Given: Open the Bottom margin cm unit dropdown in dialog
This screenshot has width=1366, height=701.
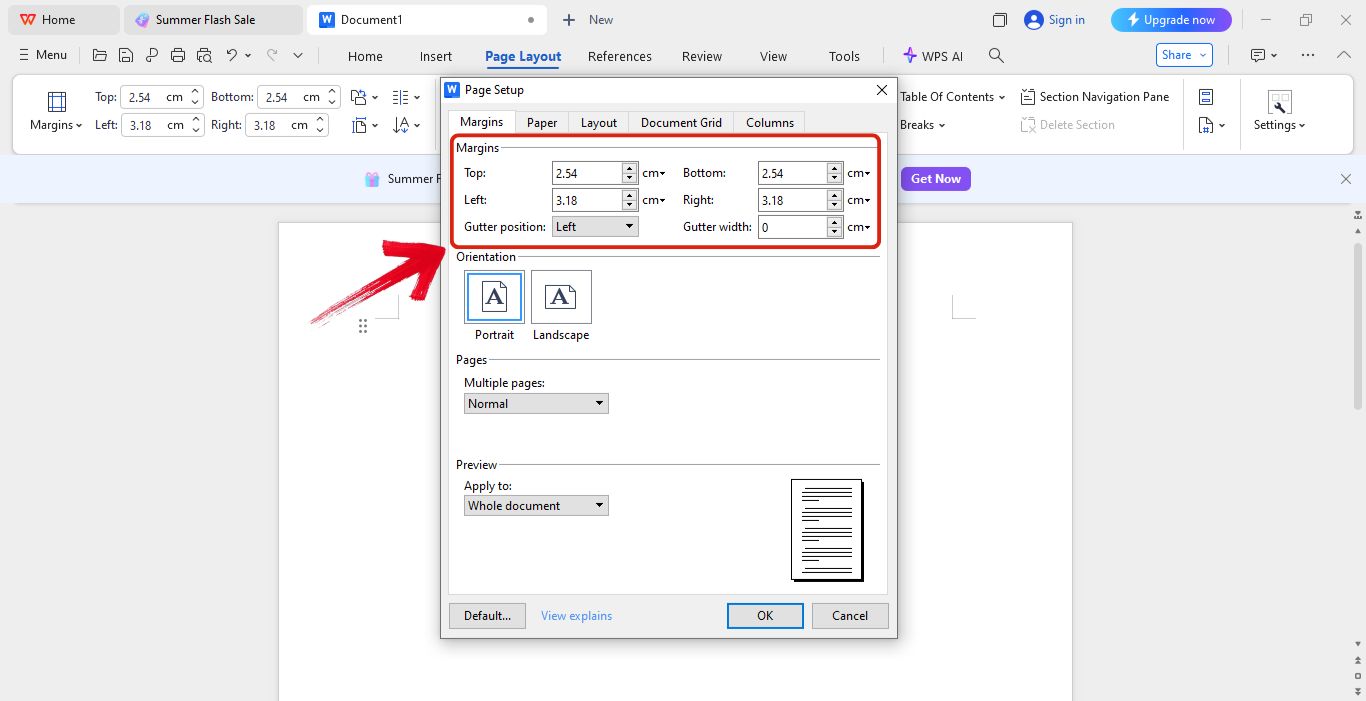Looking at the screenshot, I should [859, 173].
